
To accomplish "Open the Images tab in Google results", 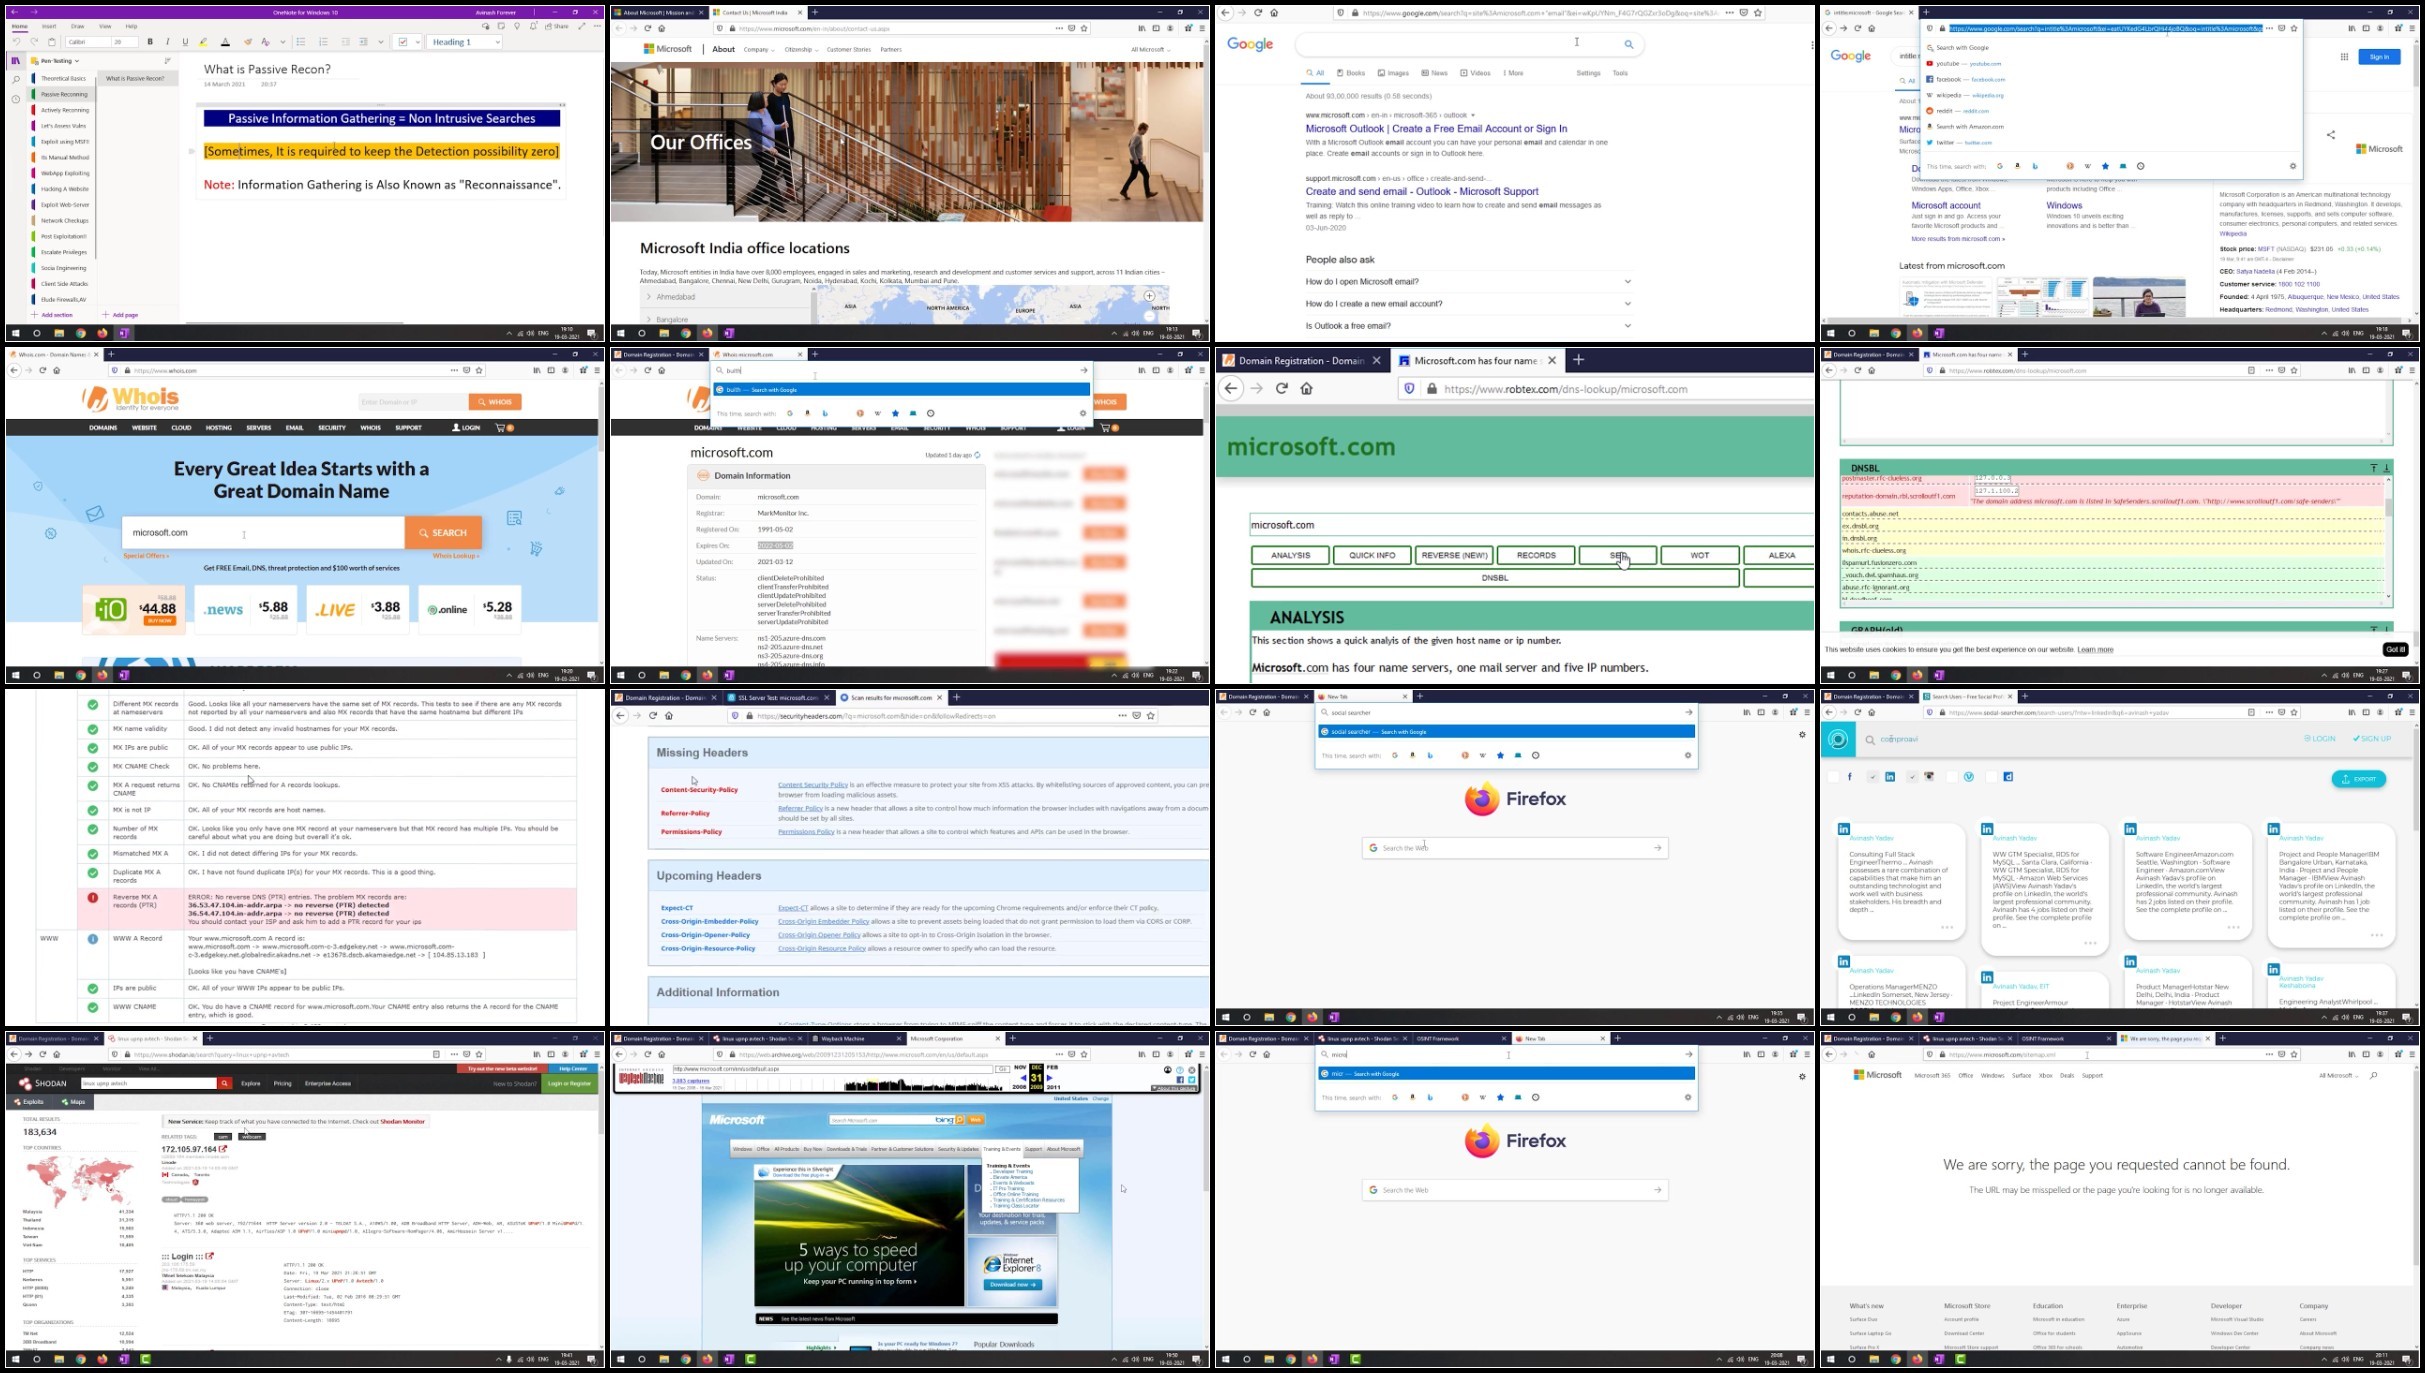I will (x=1393, y=73).
